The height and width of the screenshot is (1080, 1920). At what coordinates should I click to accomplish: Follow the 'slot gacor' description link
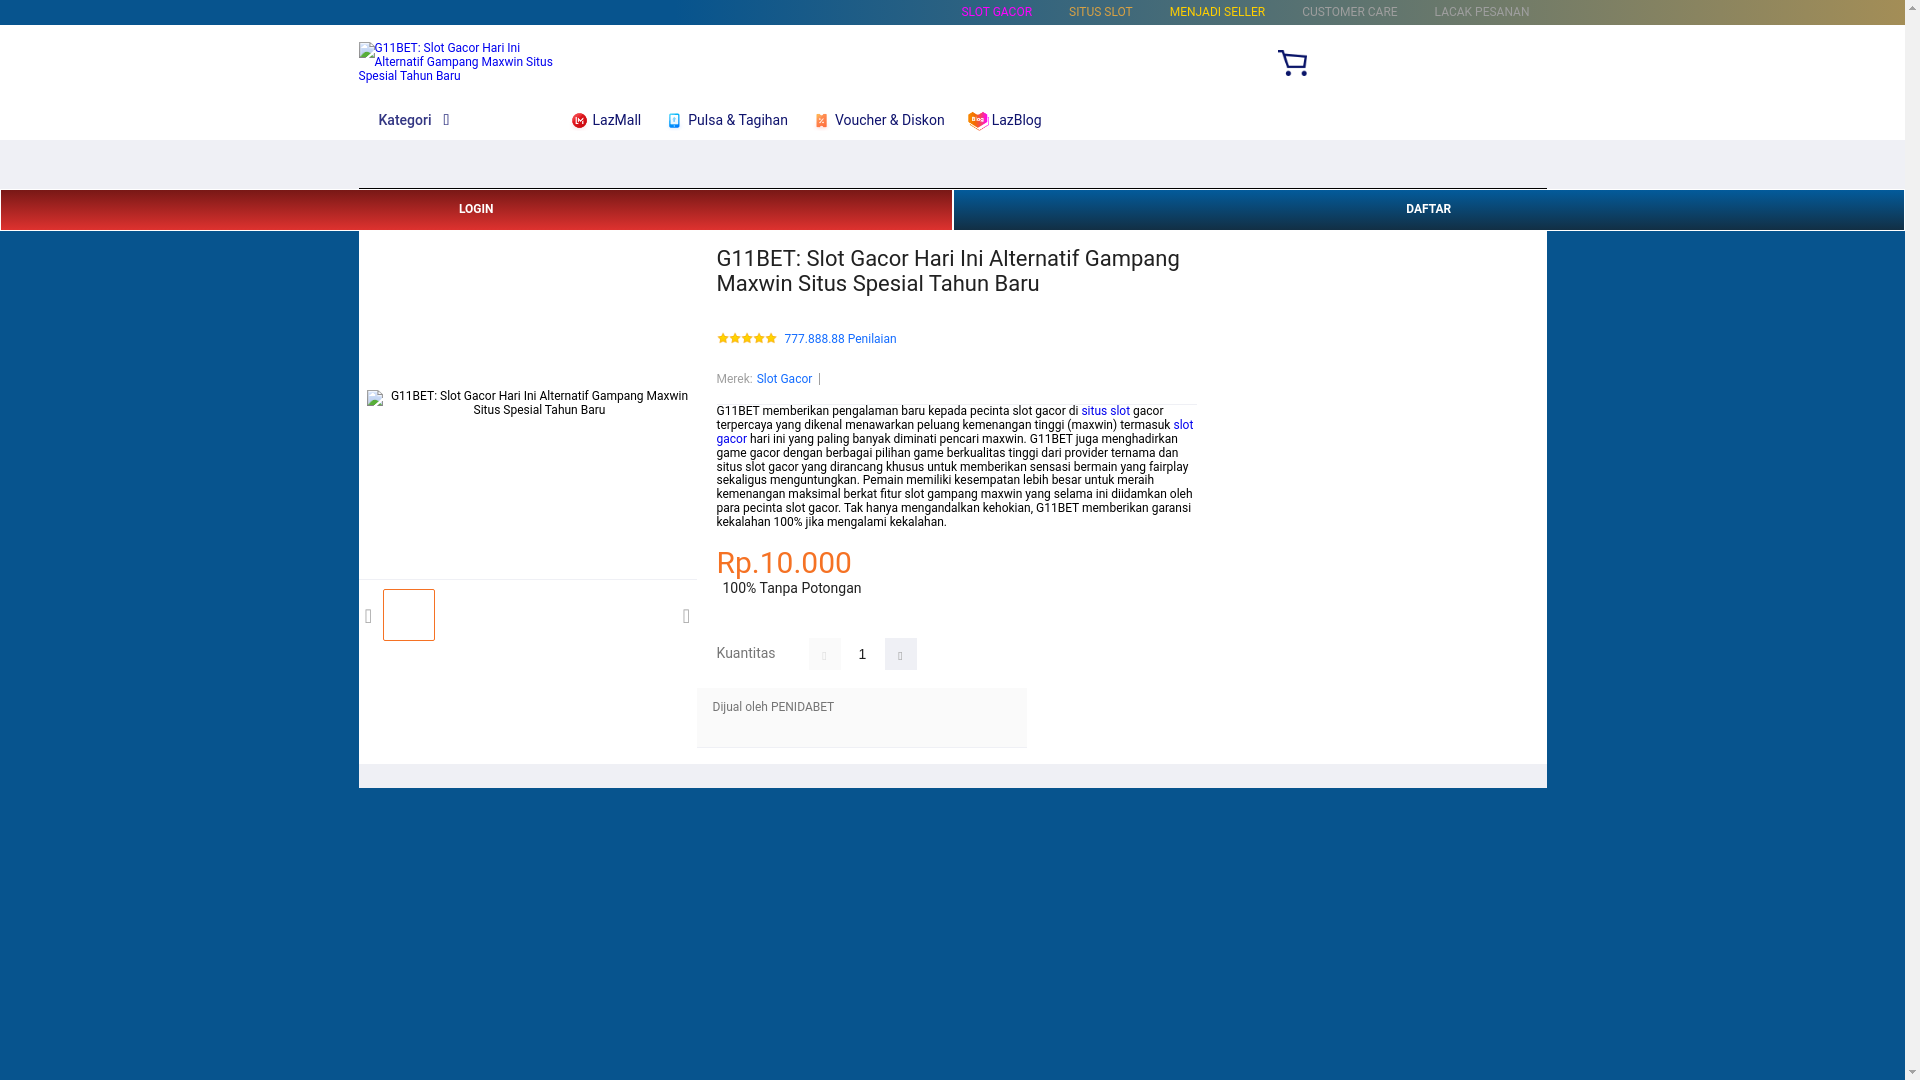1182,425
